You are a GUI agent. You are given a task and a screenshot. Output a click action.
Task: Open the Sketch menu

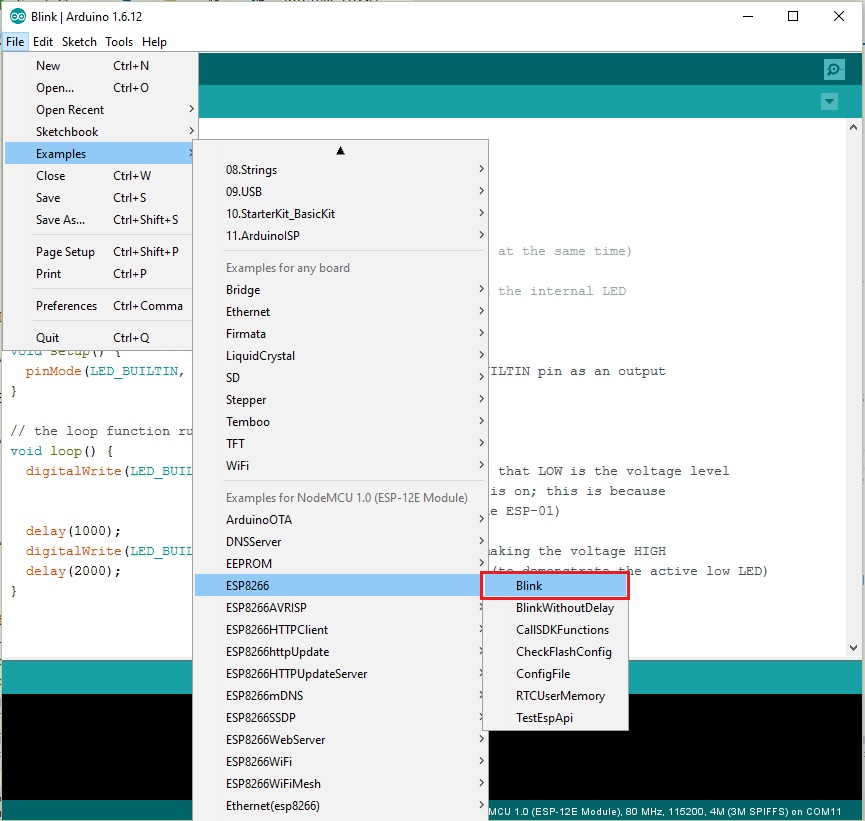coord(79,42)
